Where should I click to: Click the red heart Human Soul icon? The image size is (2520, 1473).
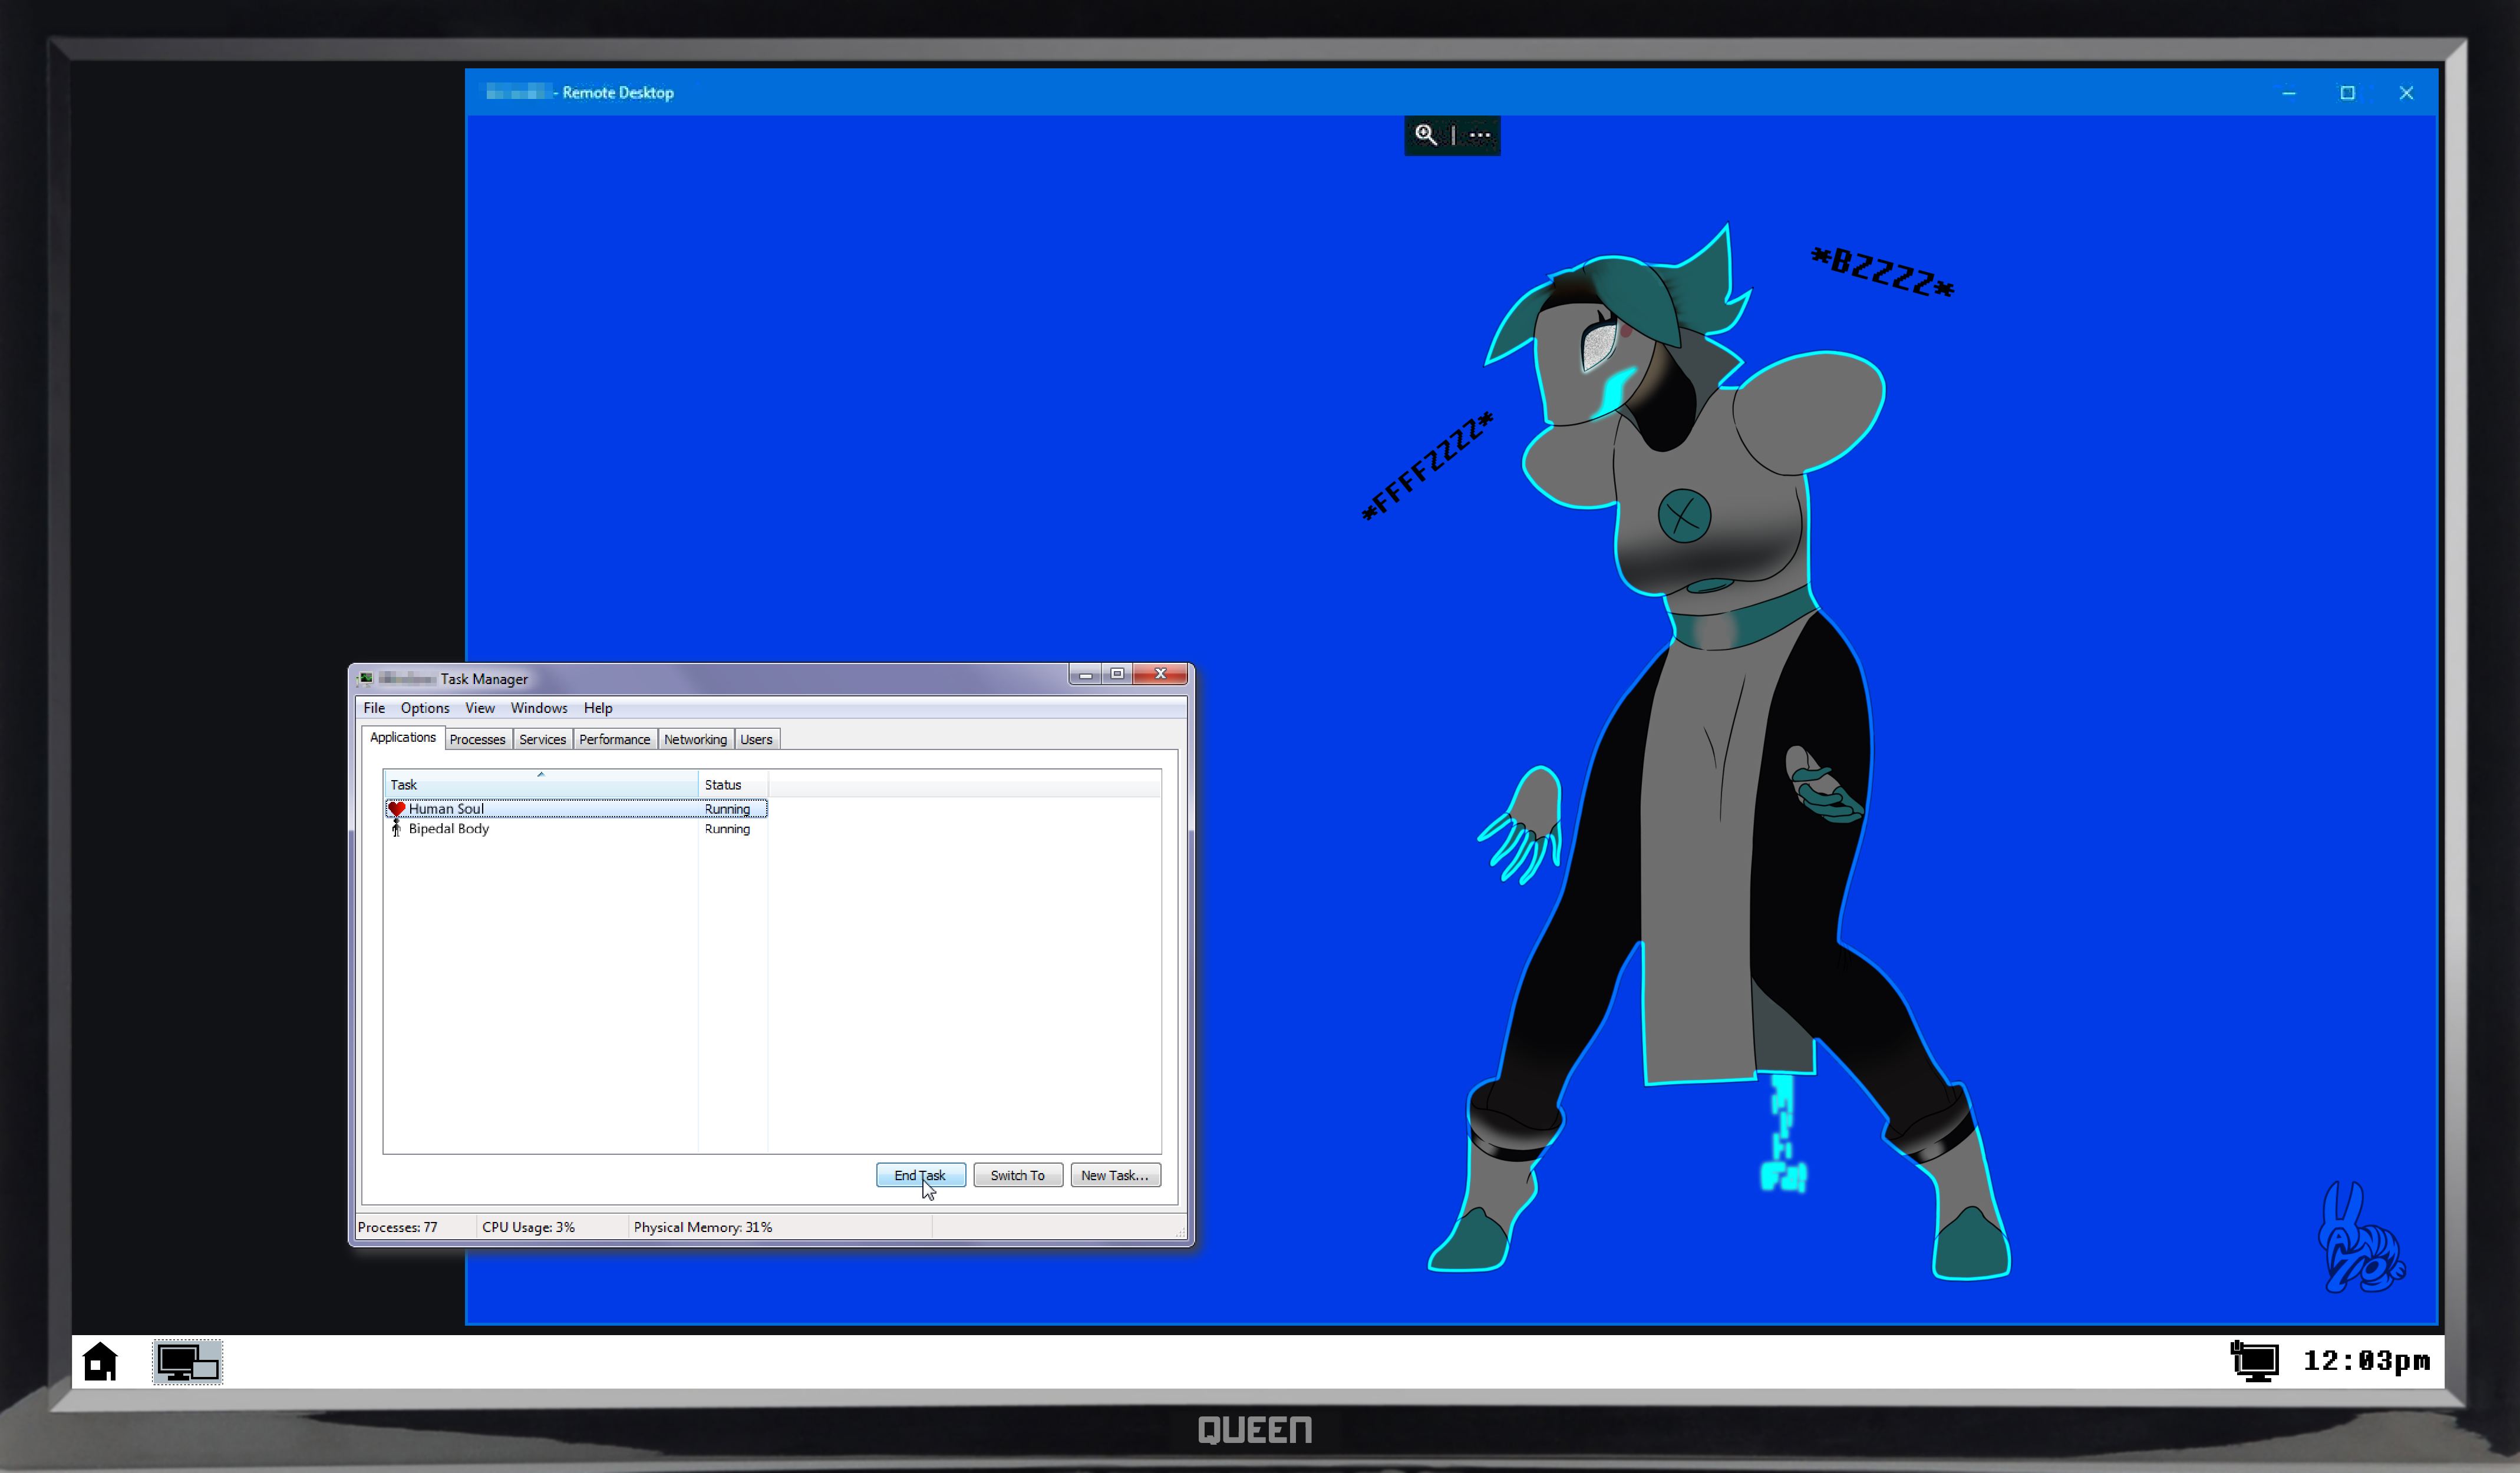[x=396, y=808]
